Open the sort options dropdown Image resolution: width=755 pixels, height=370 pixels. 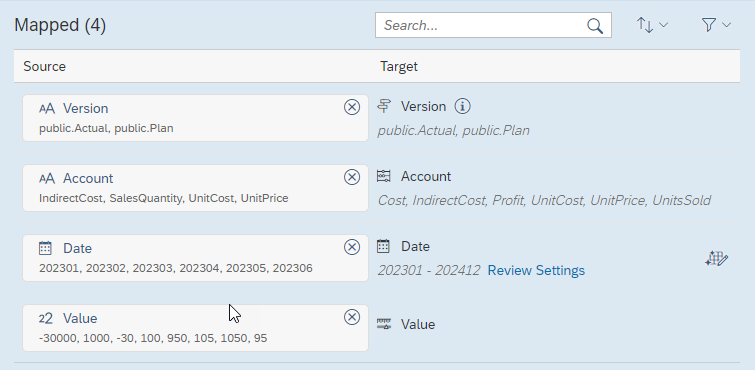(652, 25)
